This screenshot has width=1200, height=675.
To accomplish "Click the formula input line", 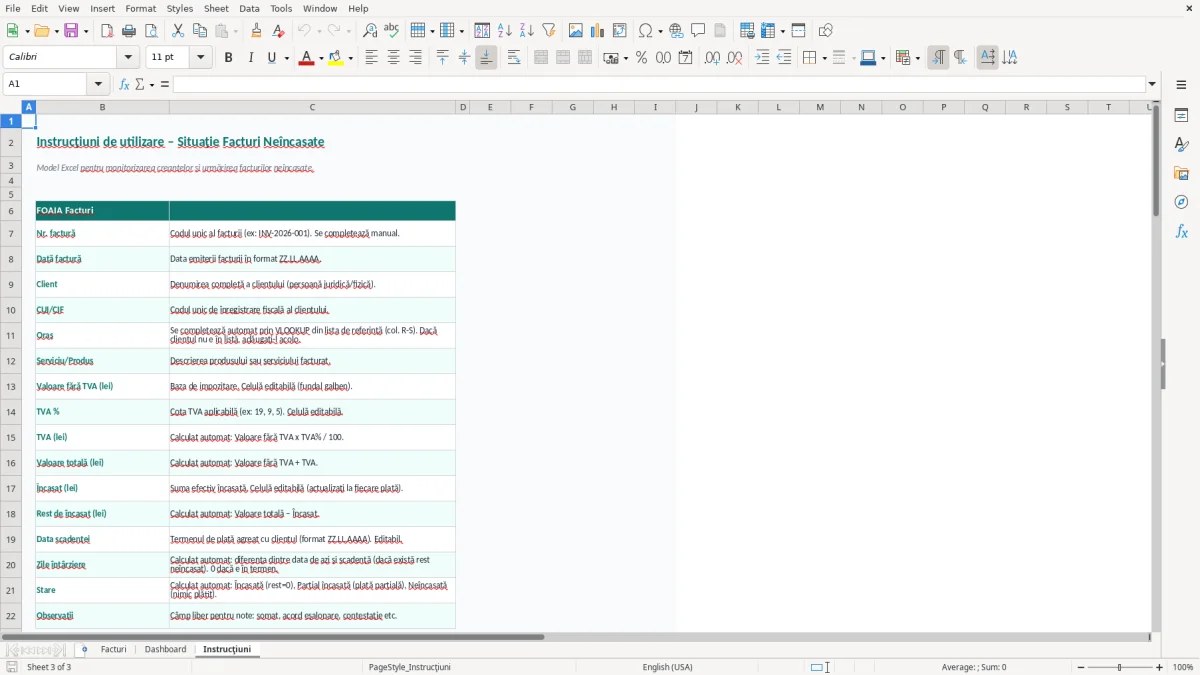I will coord(659,84).
